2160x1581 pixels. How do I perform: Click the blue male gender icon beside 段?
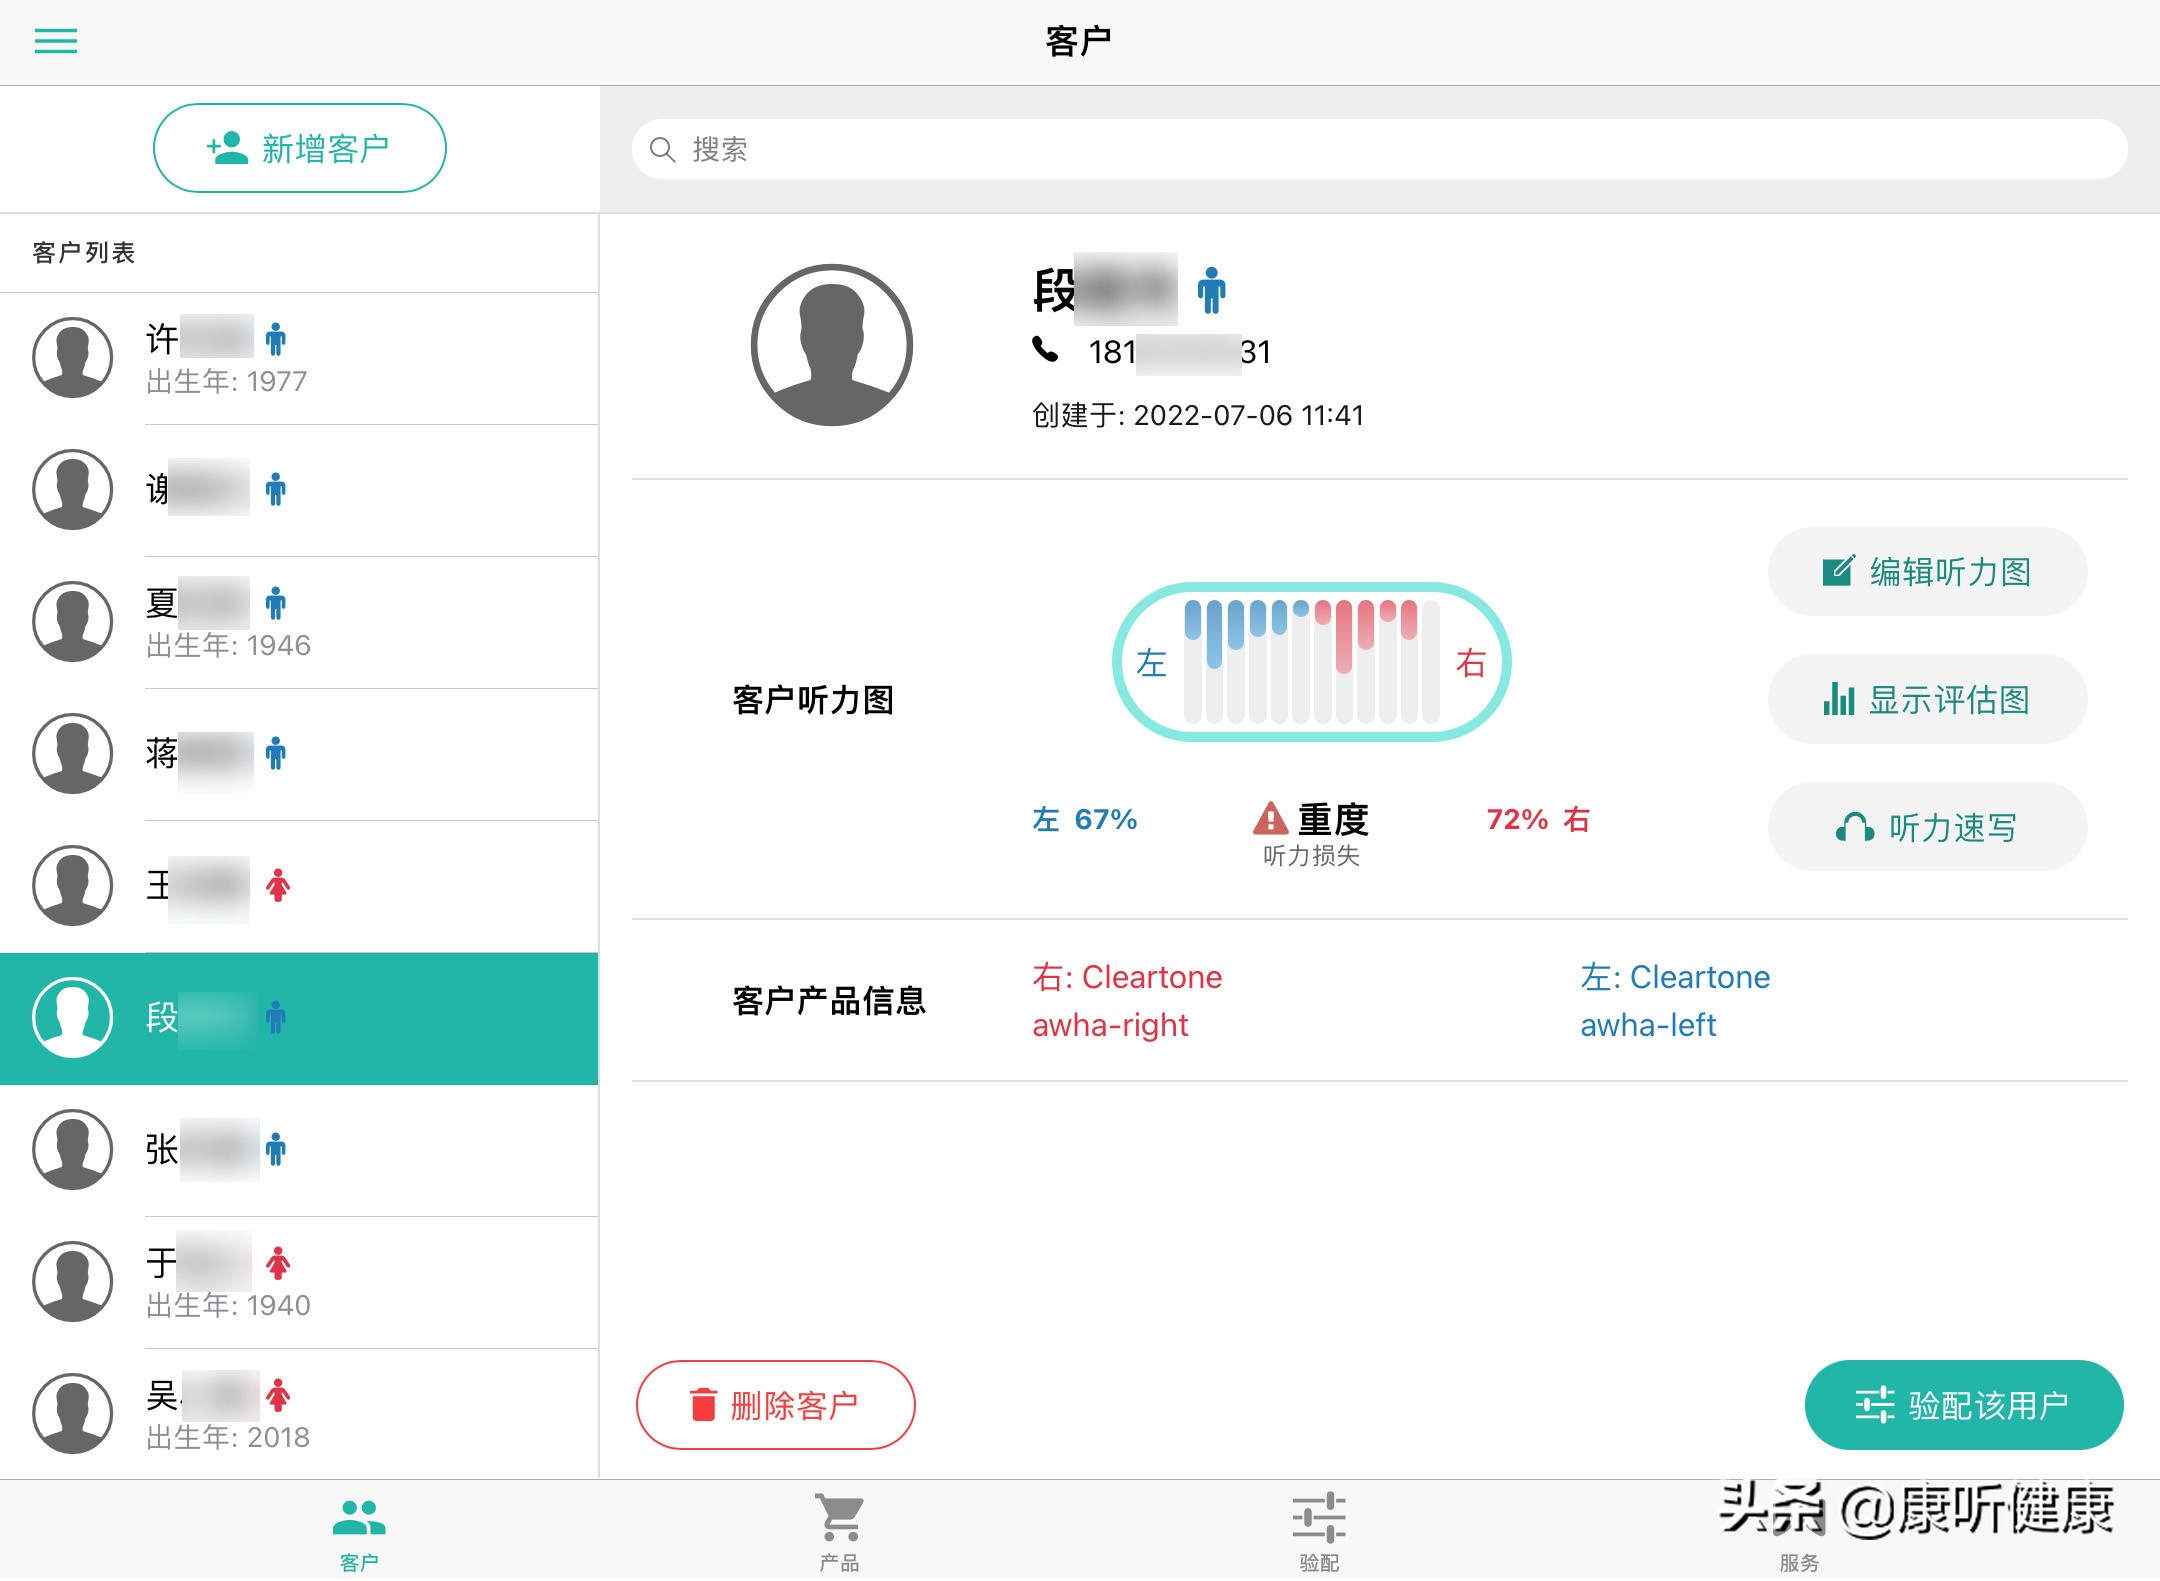[x=1210, y=291]
